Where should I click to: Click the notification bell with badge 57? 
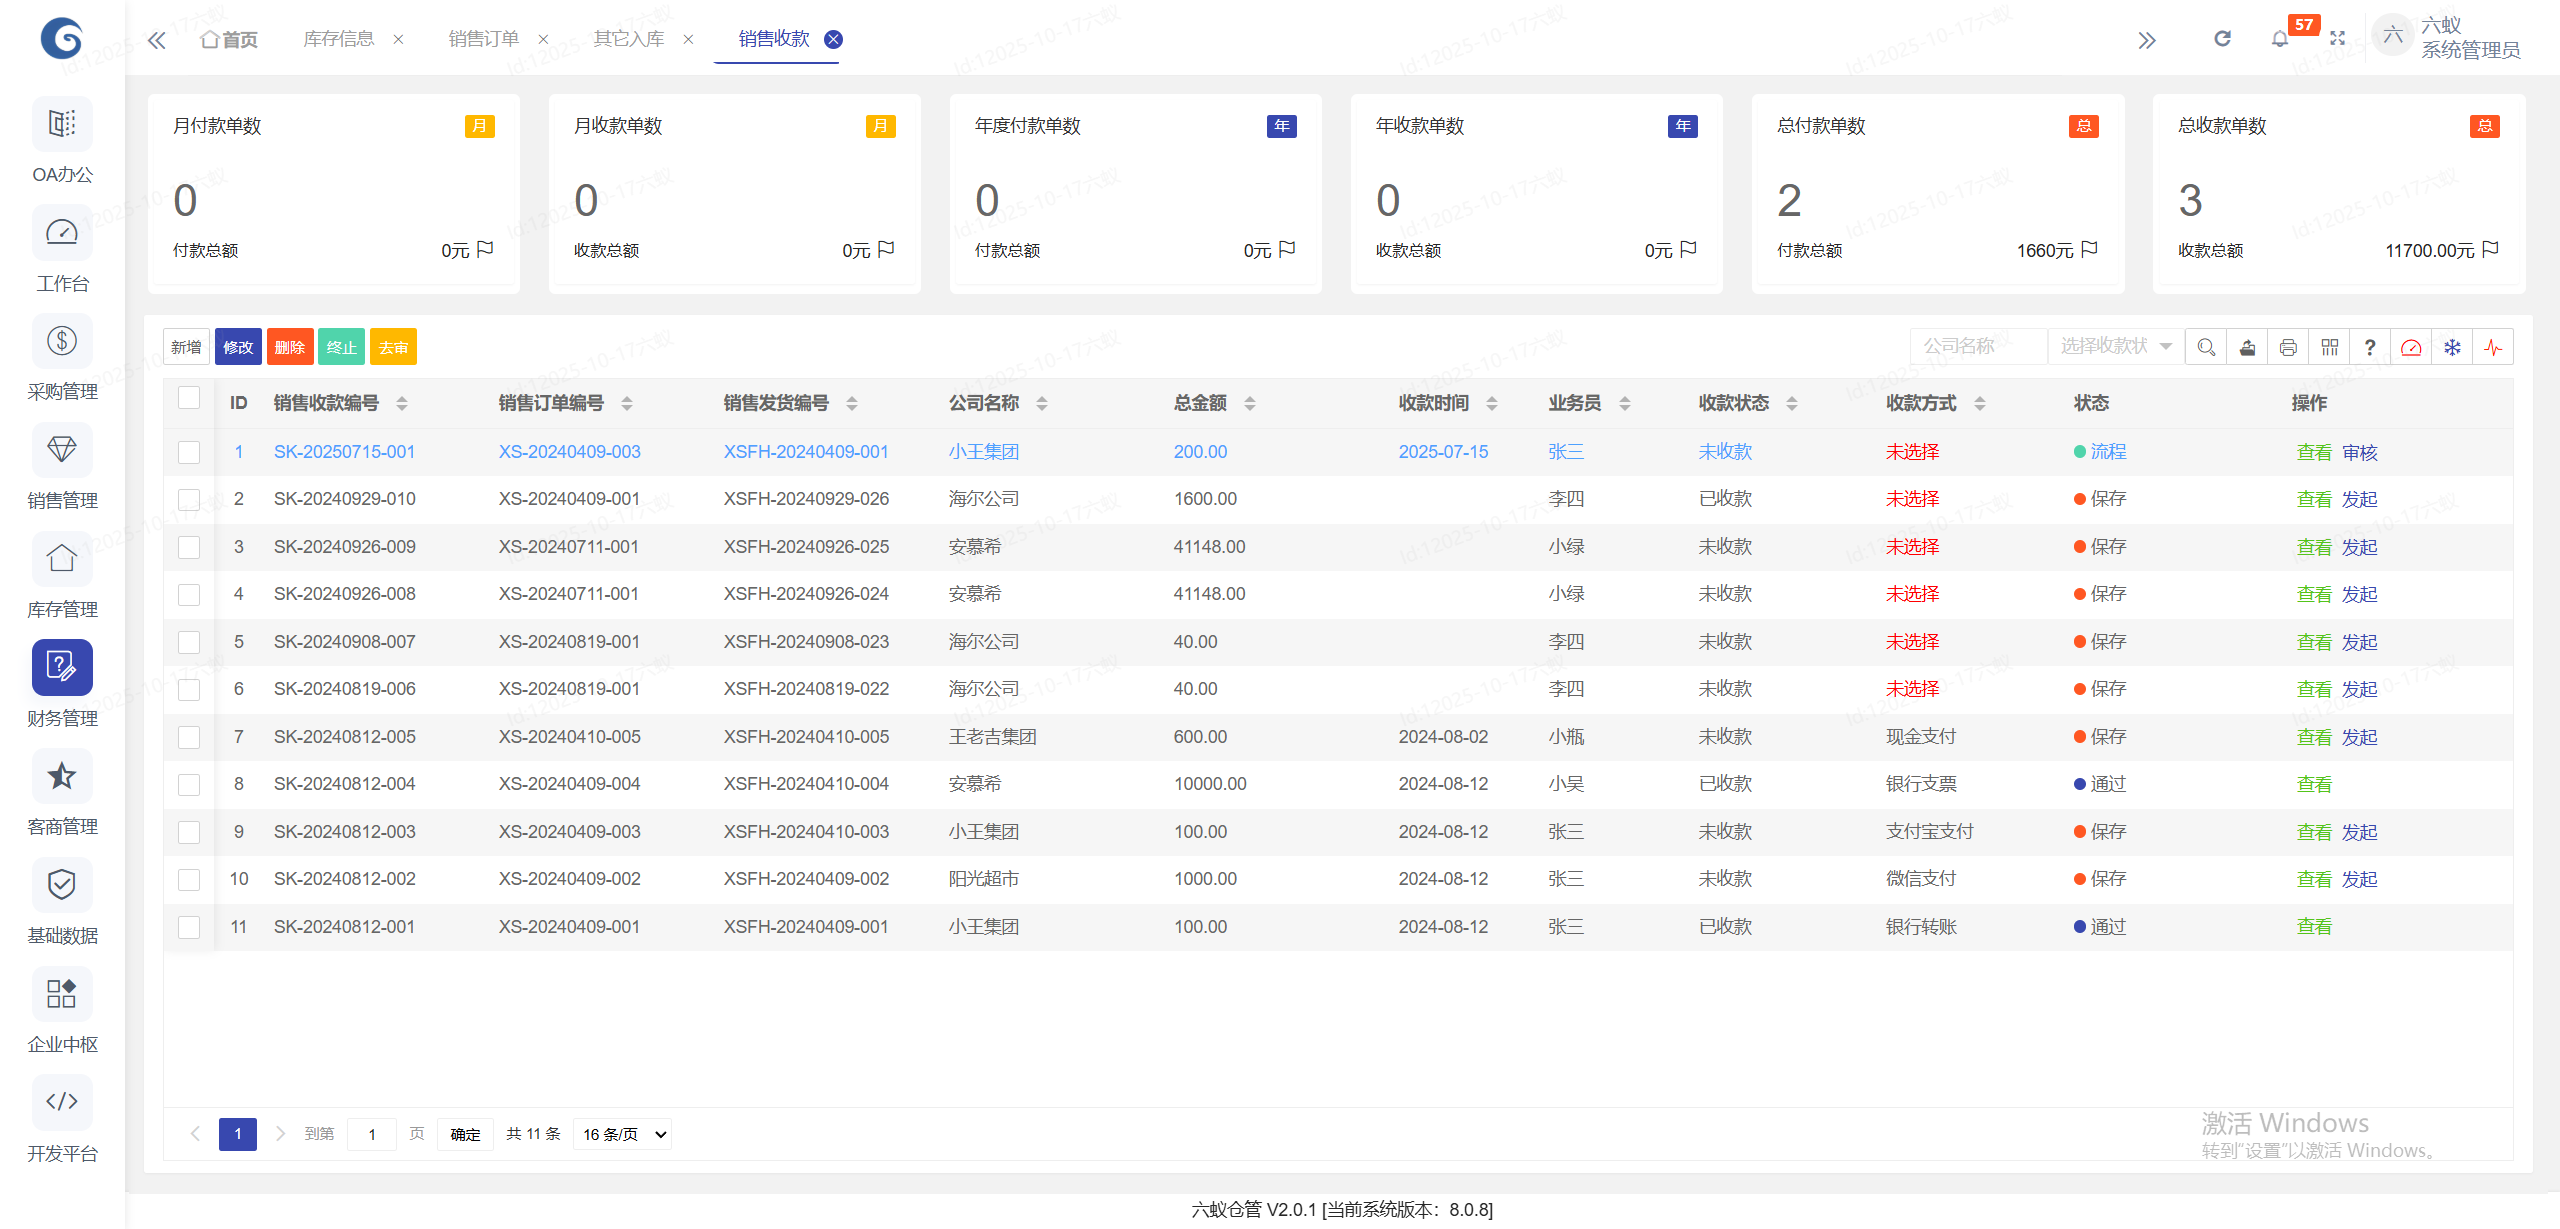coord(2279,39)
